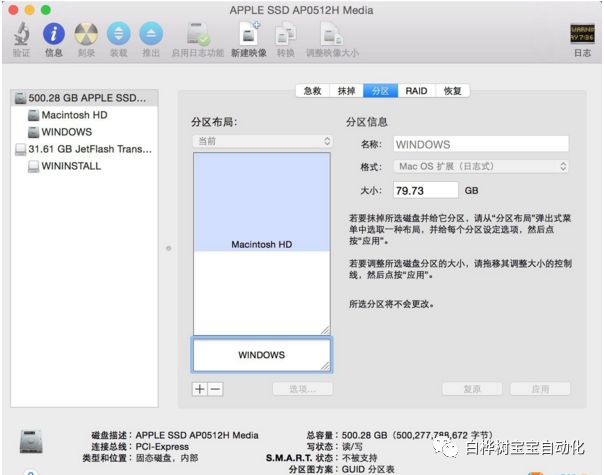Click connection bus text PCI-Express

point(162,447)
